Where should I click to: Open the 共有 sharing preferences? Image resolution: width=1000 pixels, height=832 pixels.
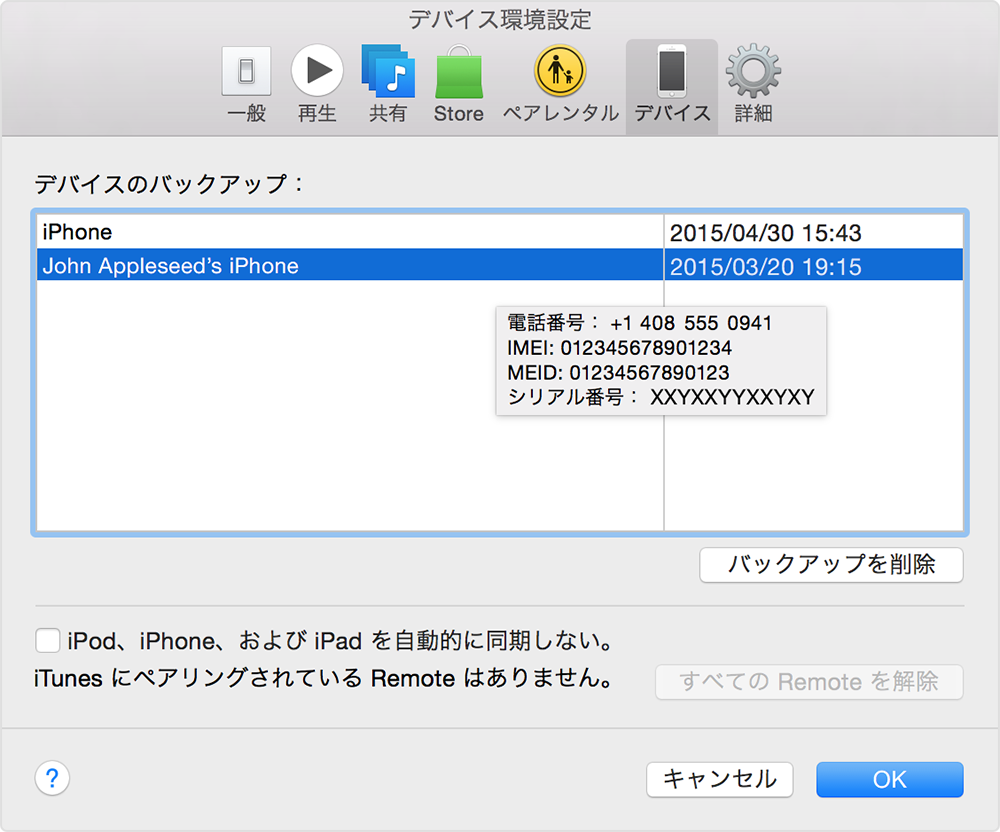click(388, 71)
